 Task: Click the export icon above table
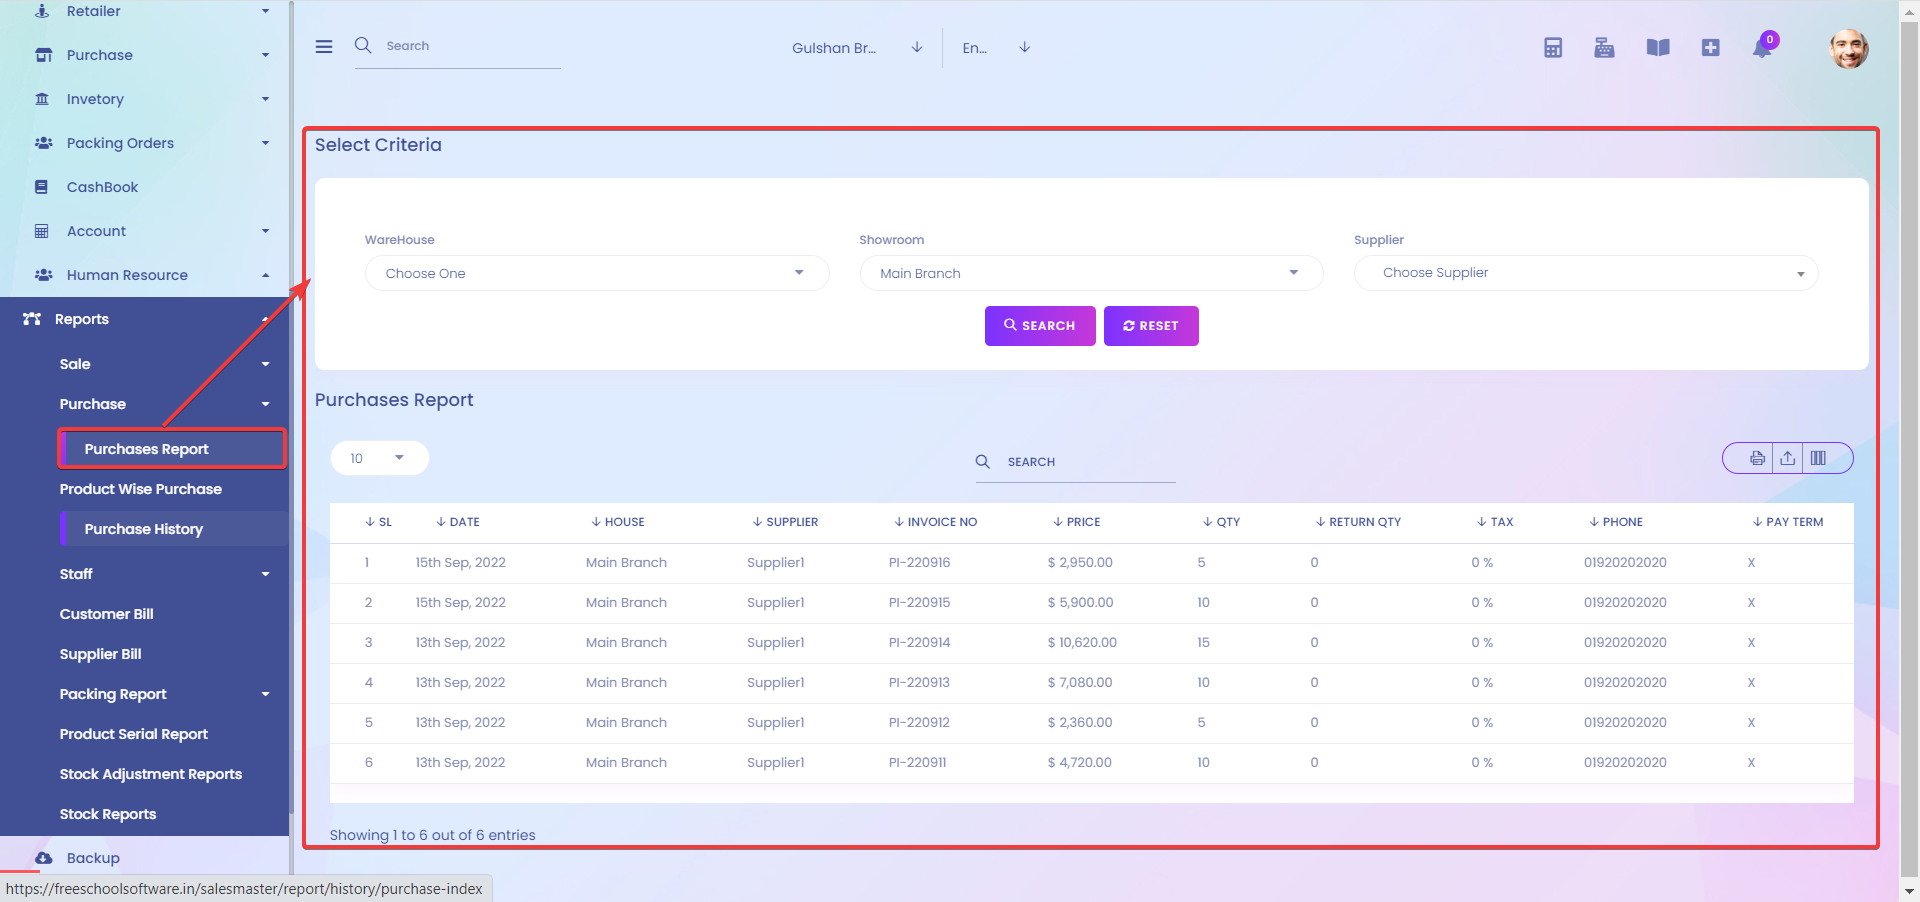[x=1787, y=458]
